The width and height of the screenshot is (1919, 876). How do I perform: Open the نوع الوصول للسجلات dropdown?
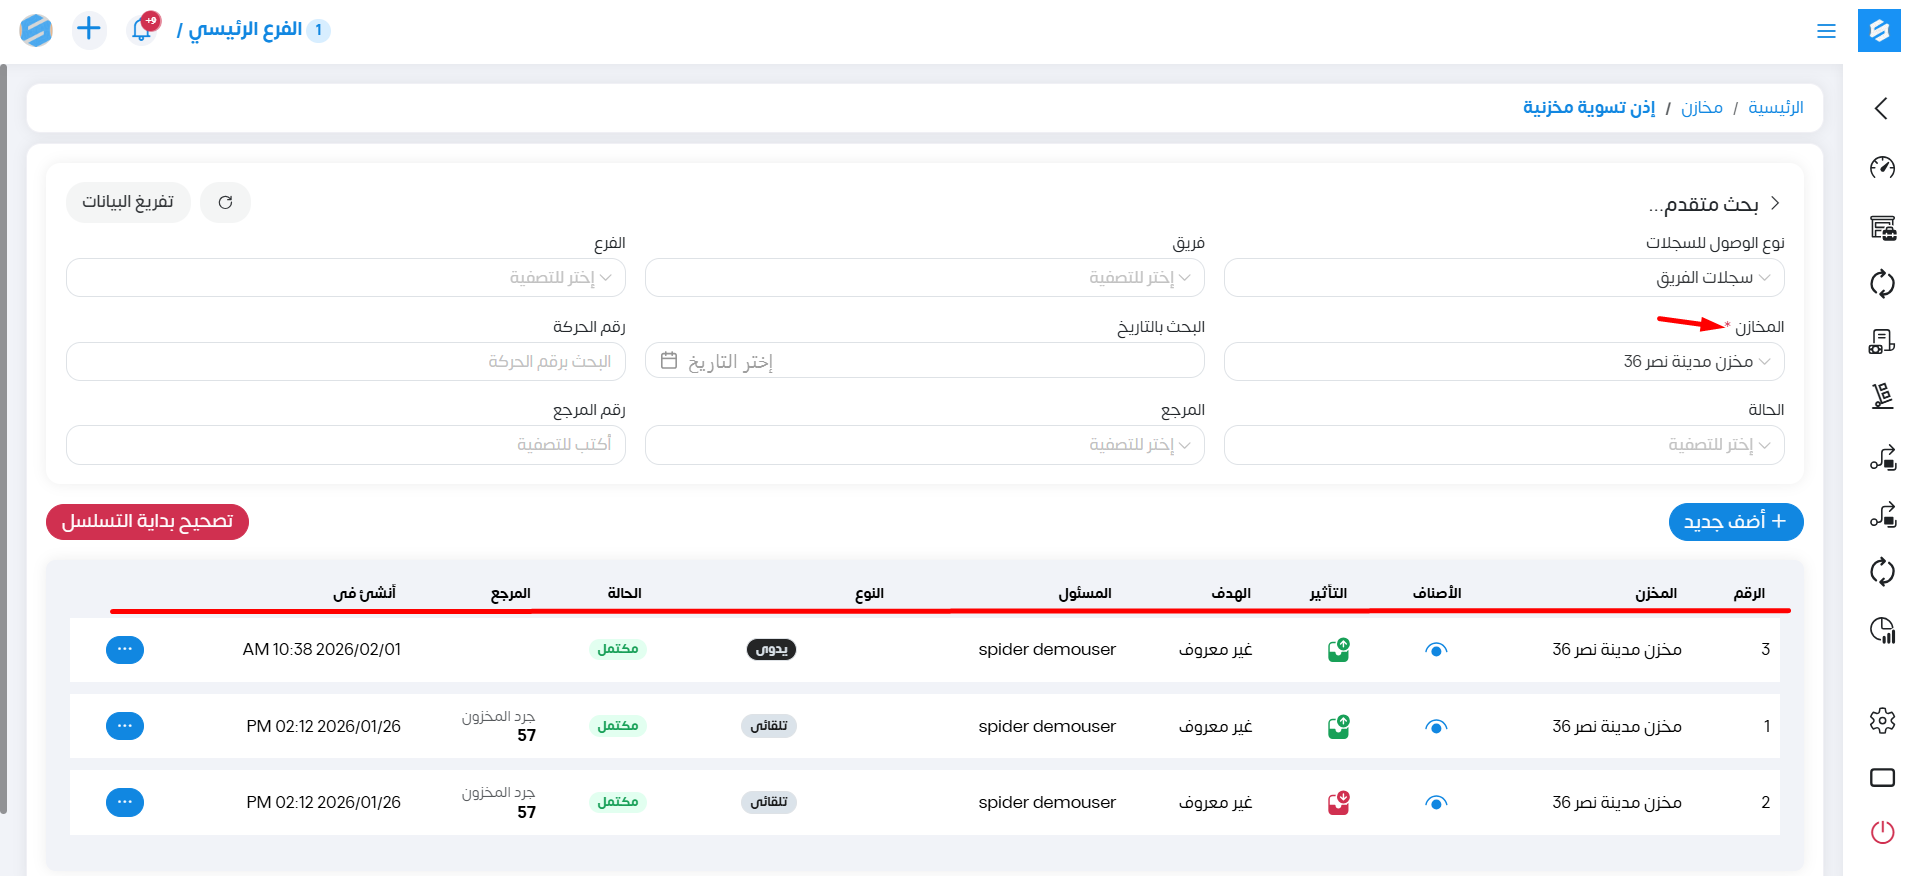click(1503, 278)
